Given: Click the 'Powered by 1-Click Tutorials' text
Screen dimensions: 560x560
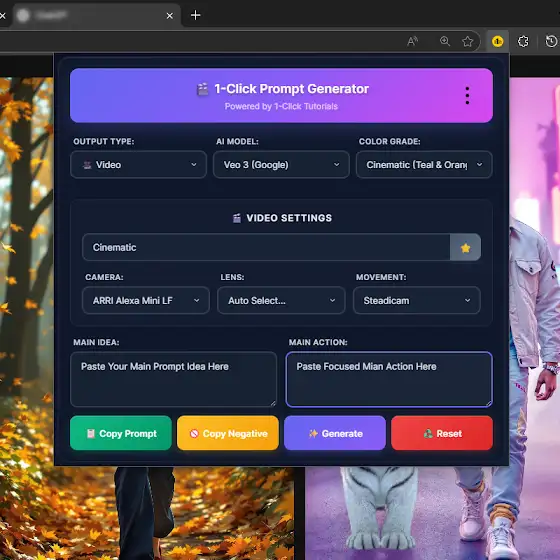Looking at the screenshot, I should coord(281,106).
